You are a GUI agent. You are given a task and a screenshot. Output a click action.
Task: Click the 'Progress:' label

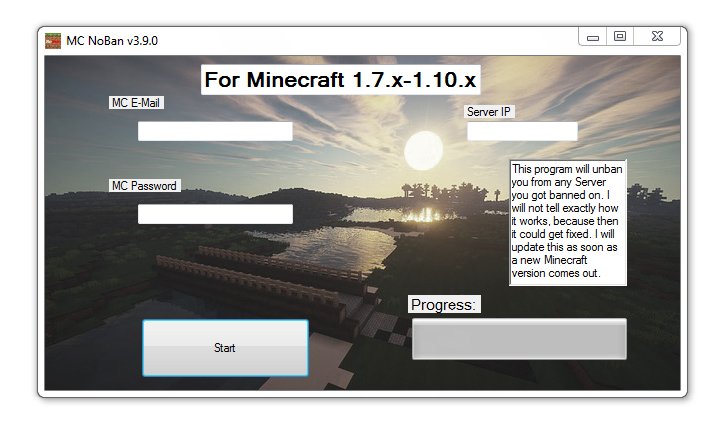tap(444, 304)
